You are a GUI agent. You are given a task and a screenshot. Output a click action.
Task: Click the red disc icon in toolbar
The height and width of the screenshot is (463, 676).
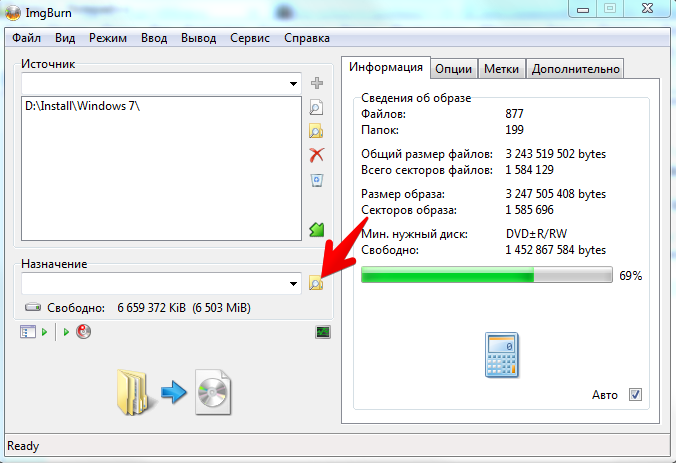click(x=84, y=332)
